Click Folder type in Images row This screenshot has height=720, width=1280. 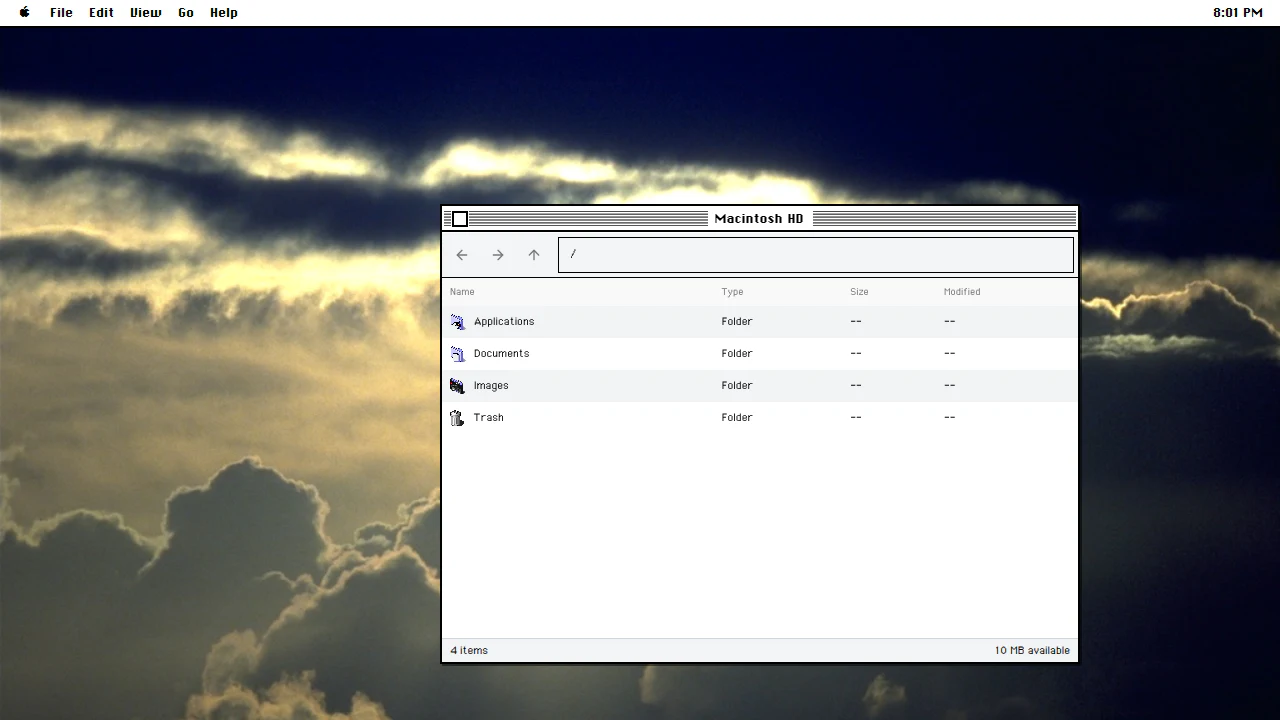(x=737, y=386)
